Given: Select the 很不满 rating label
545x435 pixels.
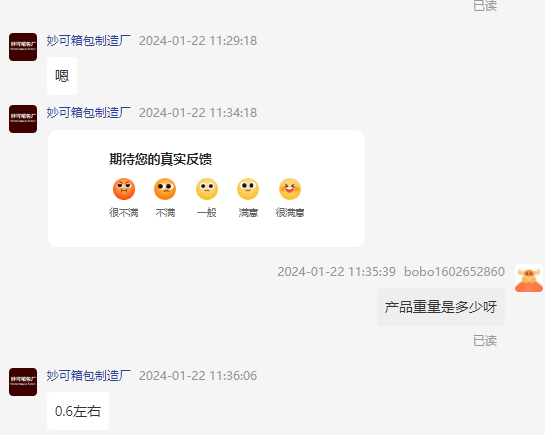Looking at the screenshot, I should (124, 212).
